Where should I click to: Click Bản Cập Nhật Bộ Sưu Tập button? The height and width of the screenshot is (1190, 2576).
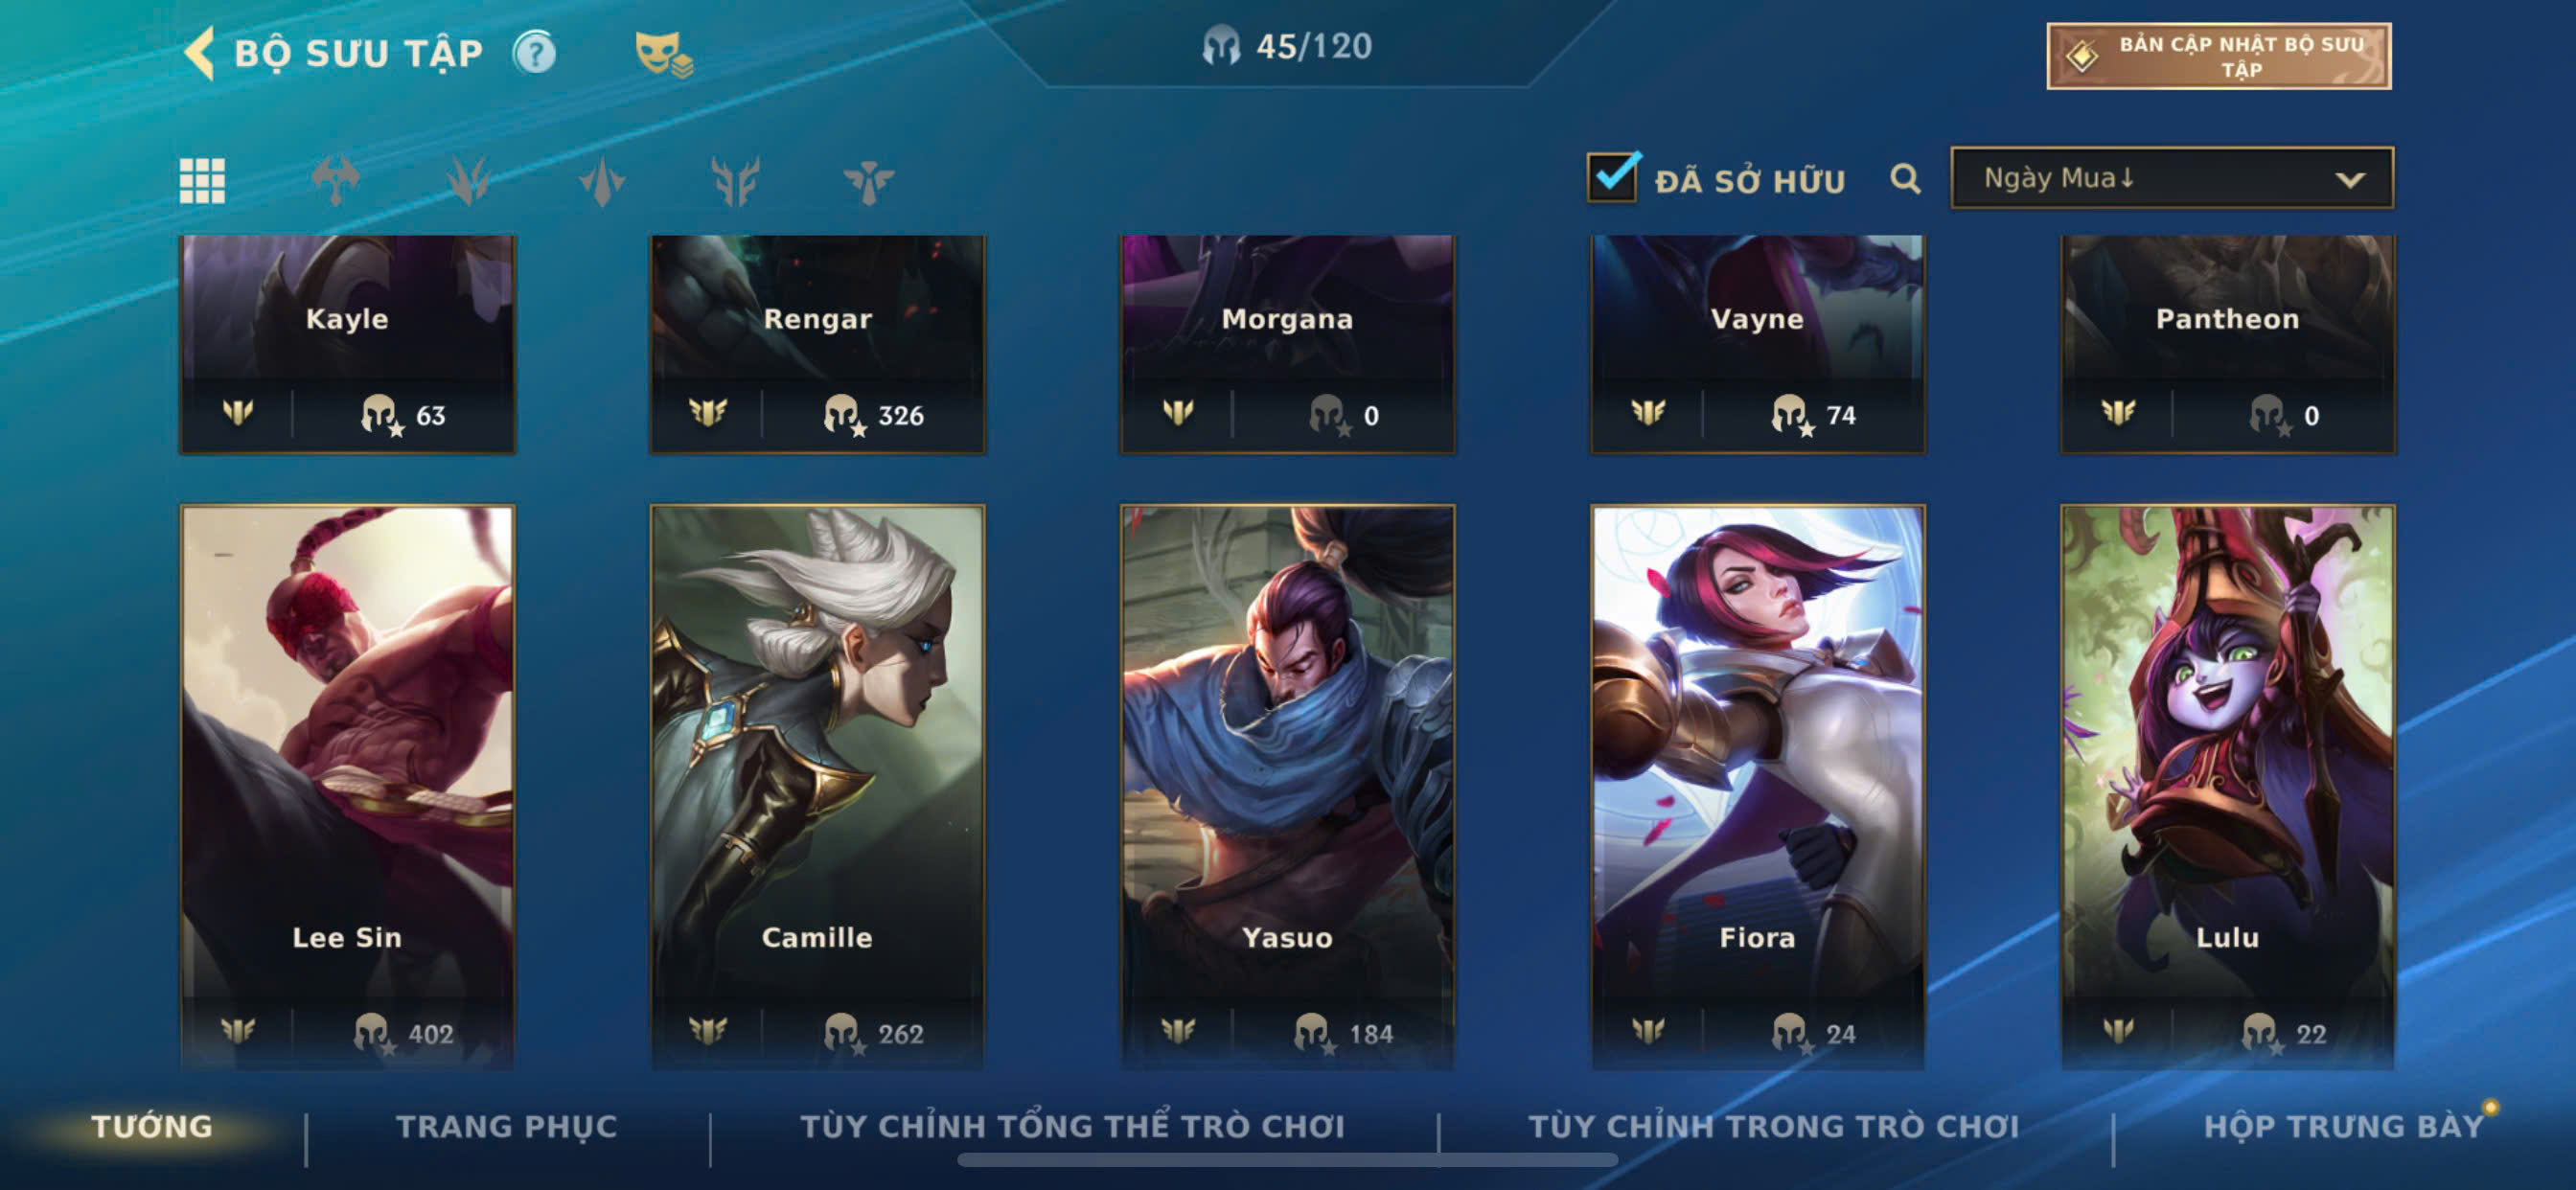click(2219, 56)
